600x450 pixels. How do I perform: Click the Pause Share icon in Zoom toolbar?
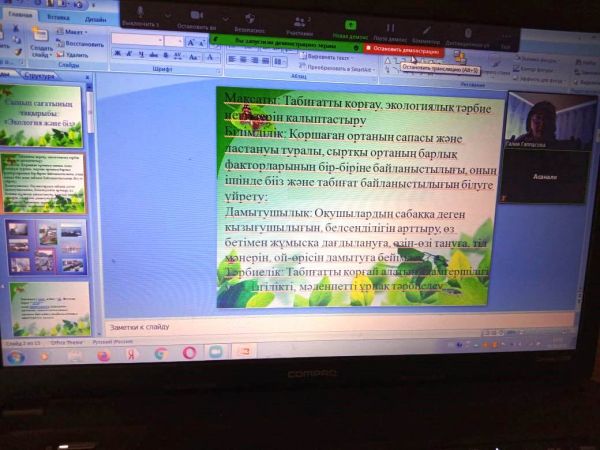click(390, 14)
